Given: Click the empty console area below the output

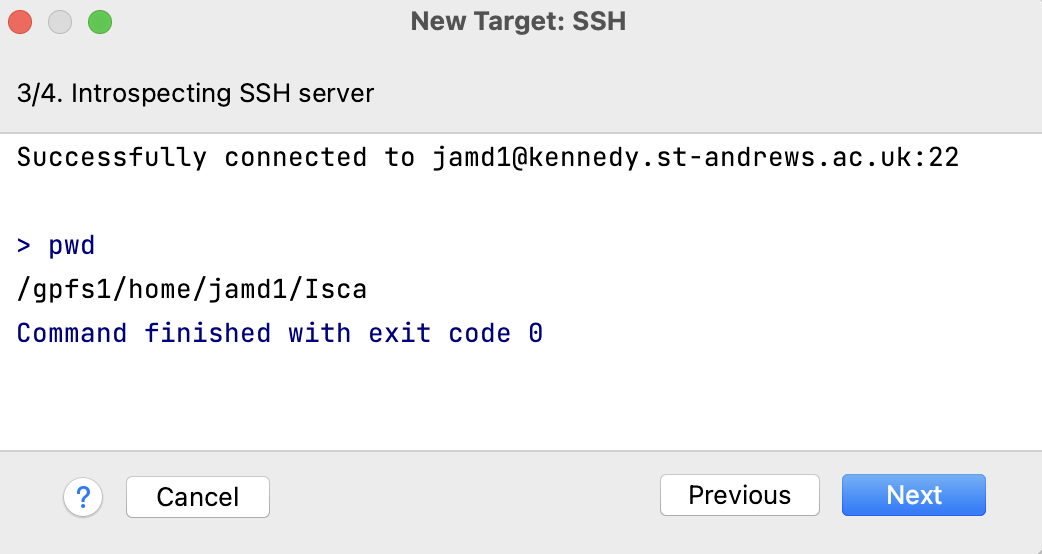Looking at the screenshot, I should point(521,399).
